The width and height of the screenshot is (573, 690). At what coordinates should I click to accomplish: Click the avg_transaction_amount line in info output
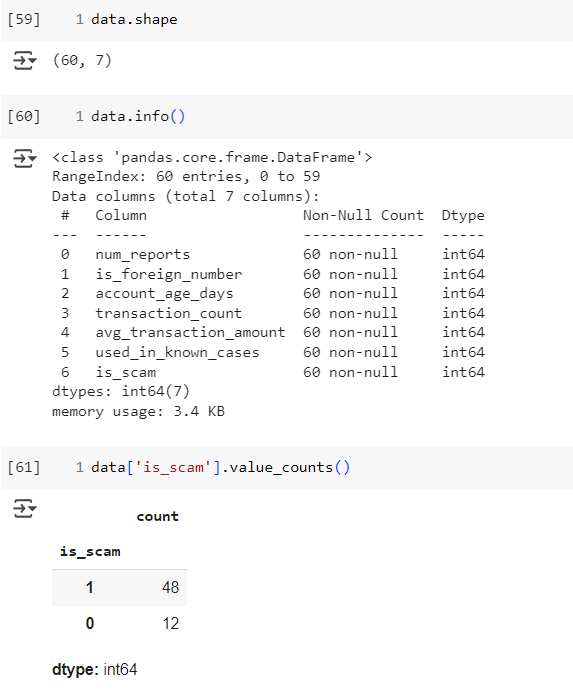point(273,332)
